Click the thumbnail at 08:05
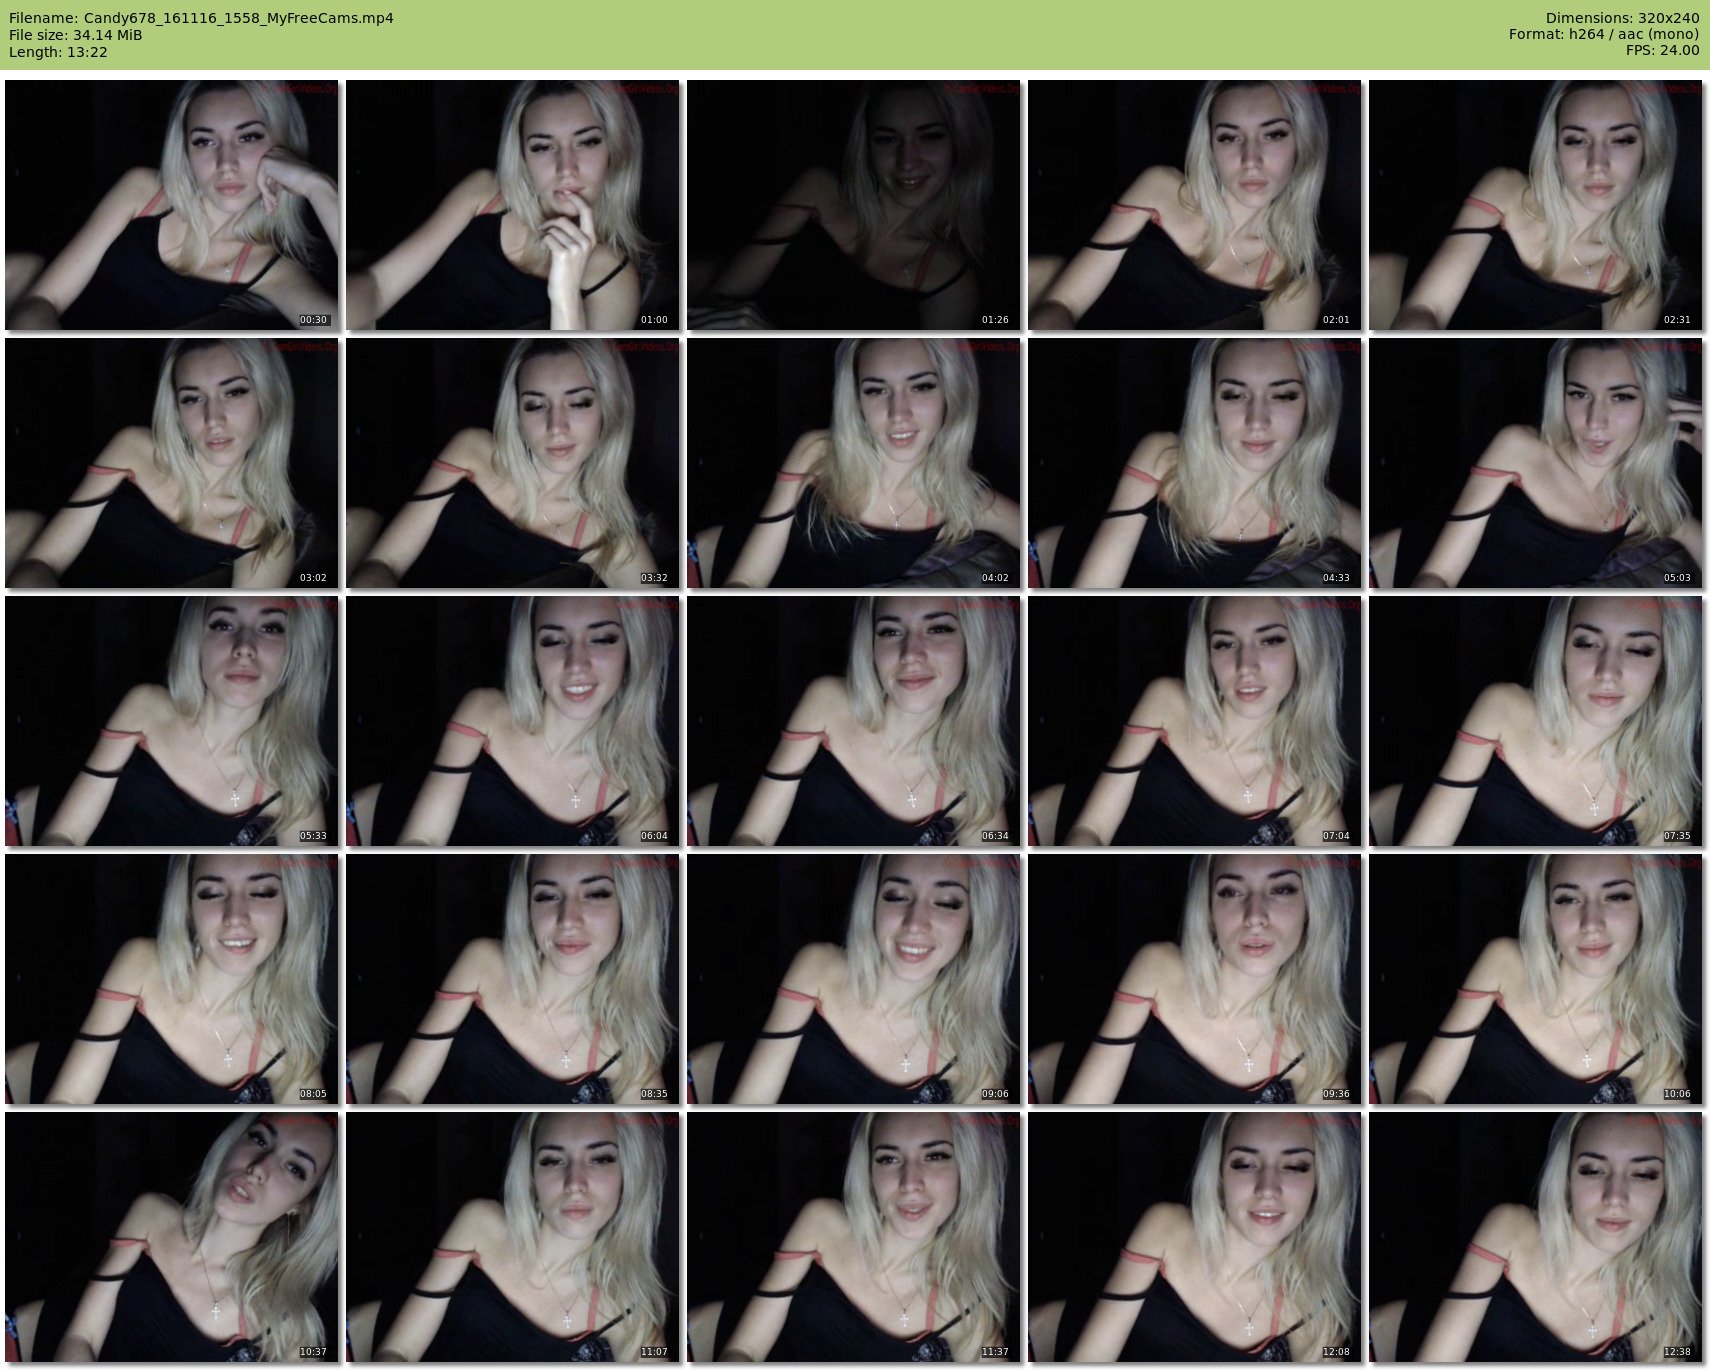 172,979
